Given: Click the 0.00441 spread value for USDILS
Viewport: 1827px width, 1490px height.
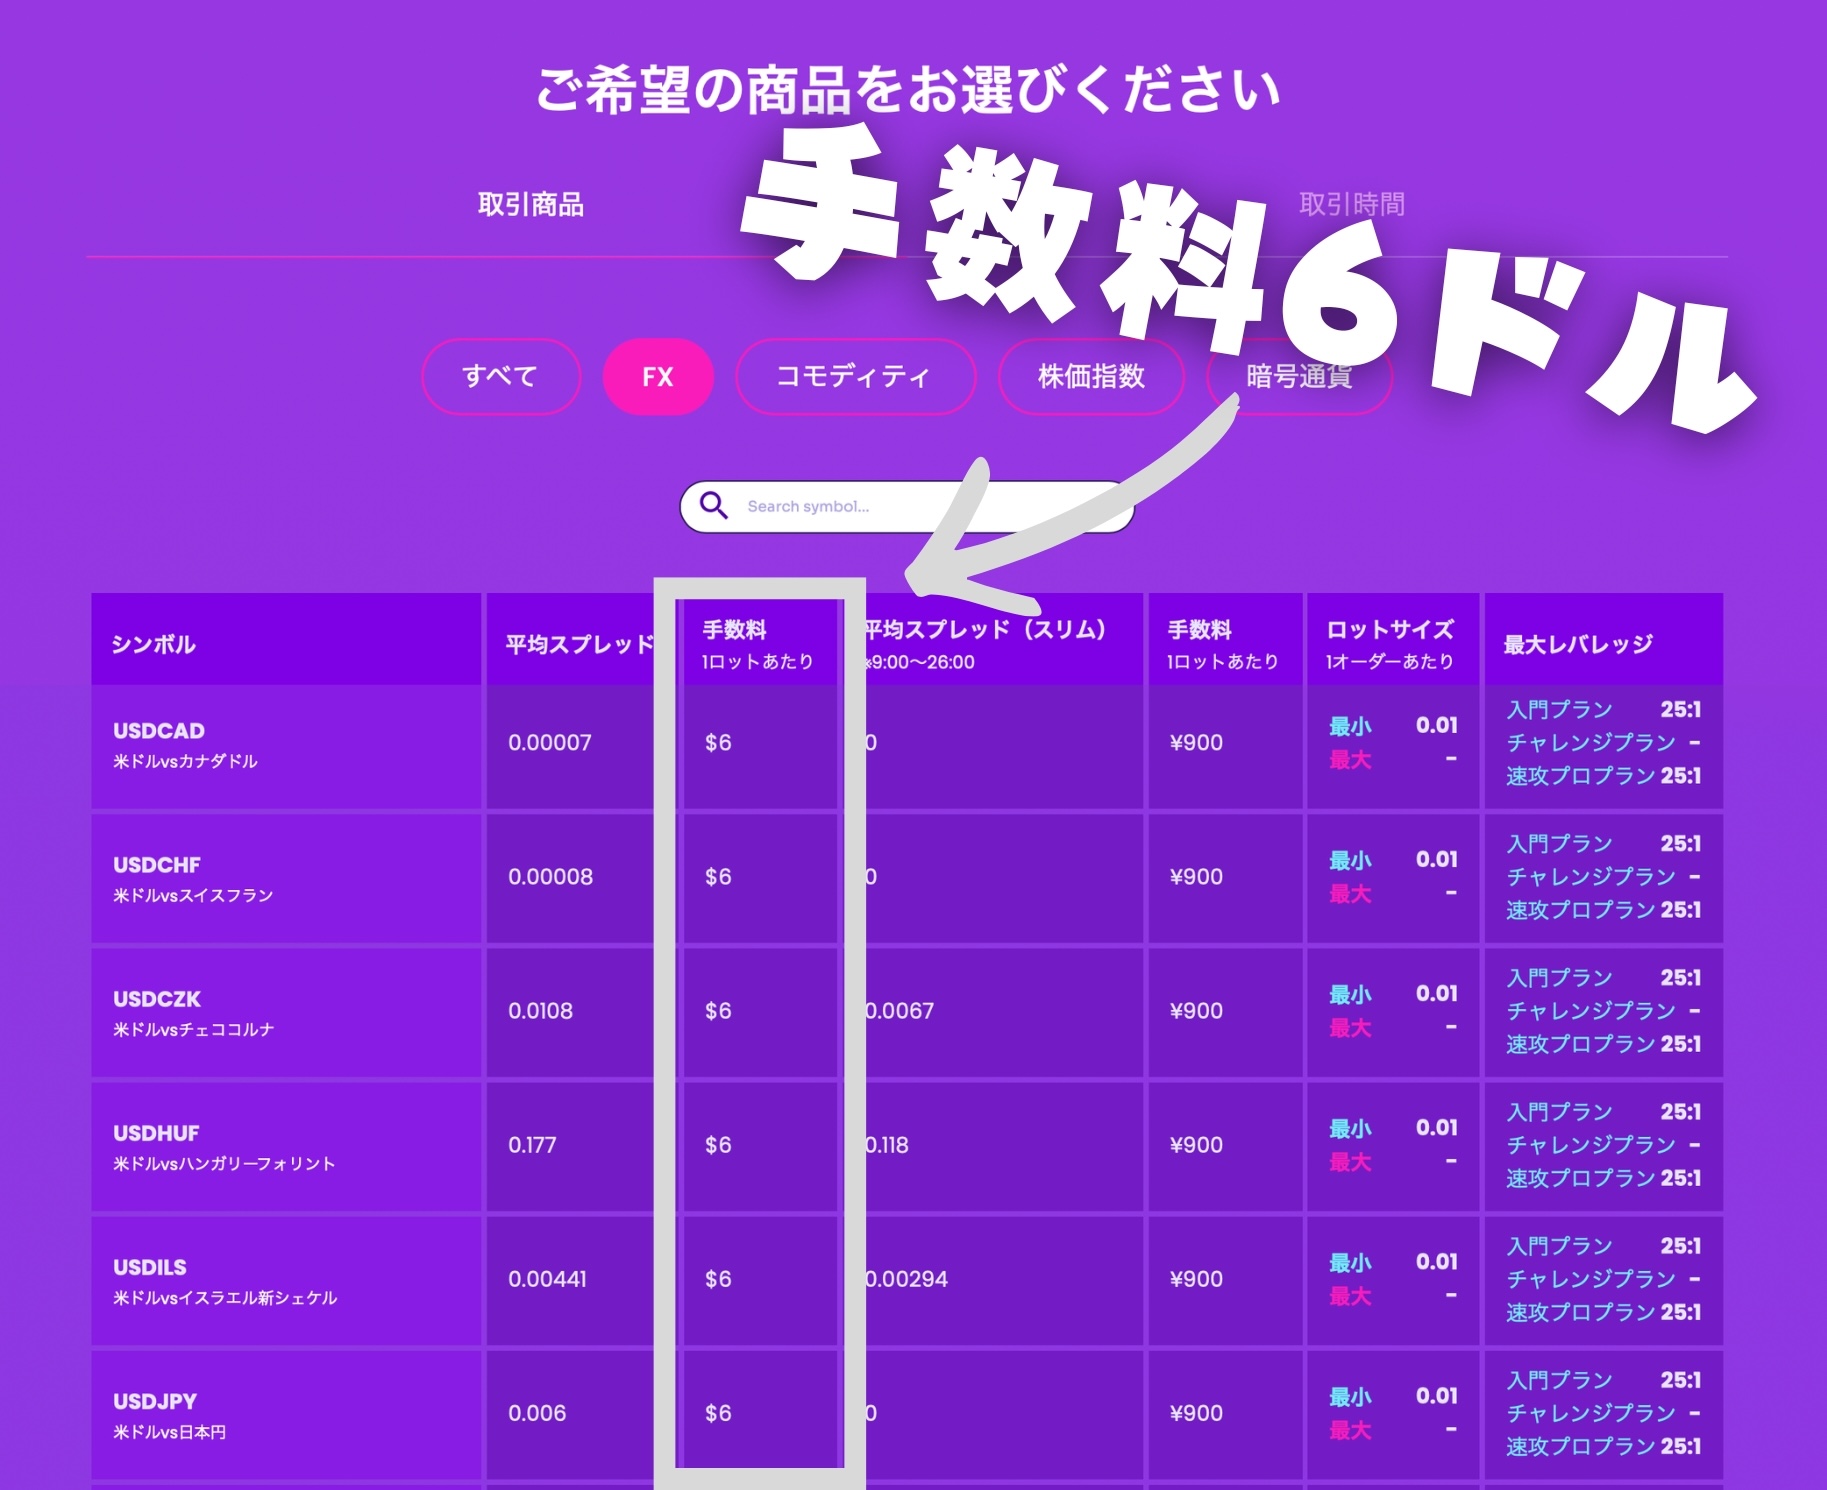Looking at the screenshot, I should point(547,1279).
